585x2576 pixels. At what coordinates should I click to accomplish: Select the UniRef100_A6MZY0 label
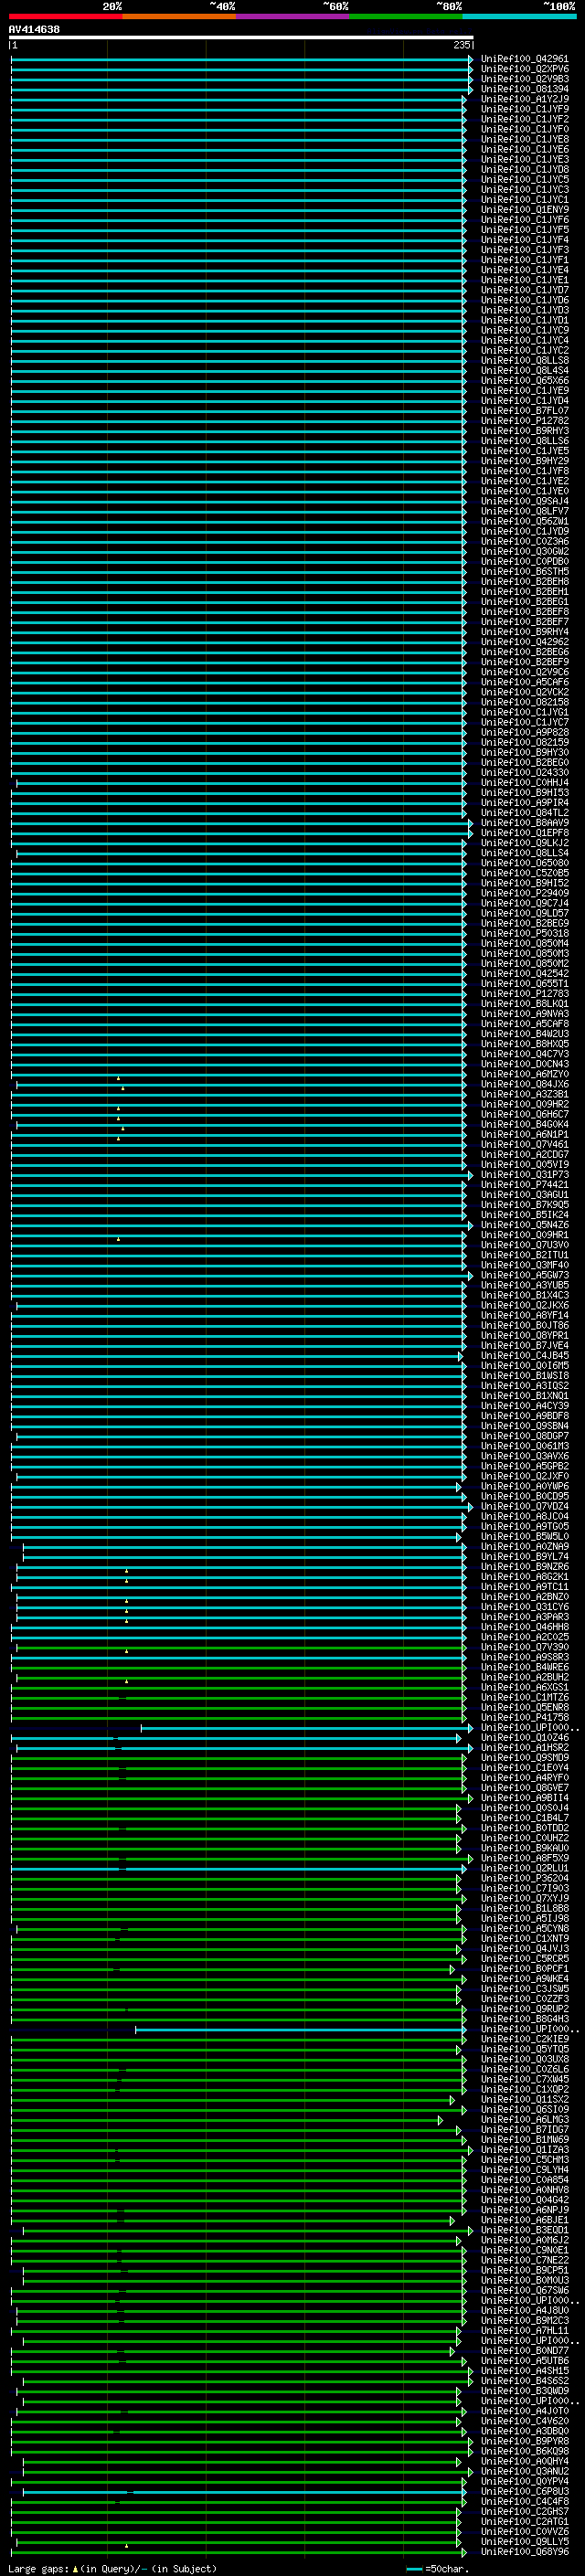(x=524, y=1075)
